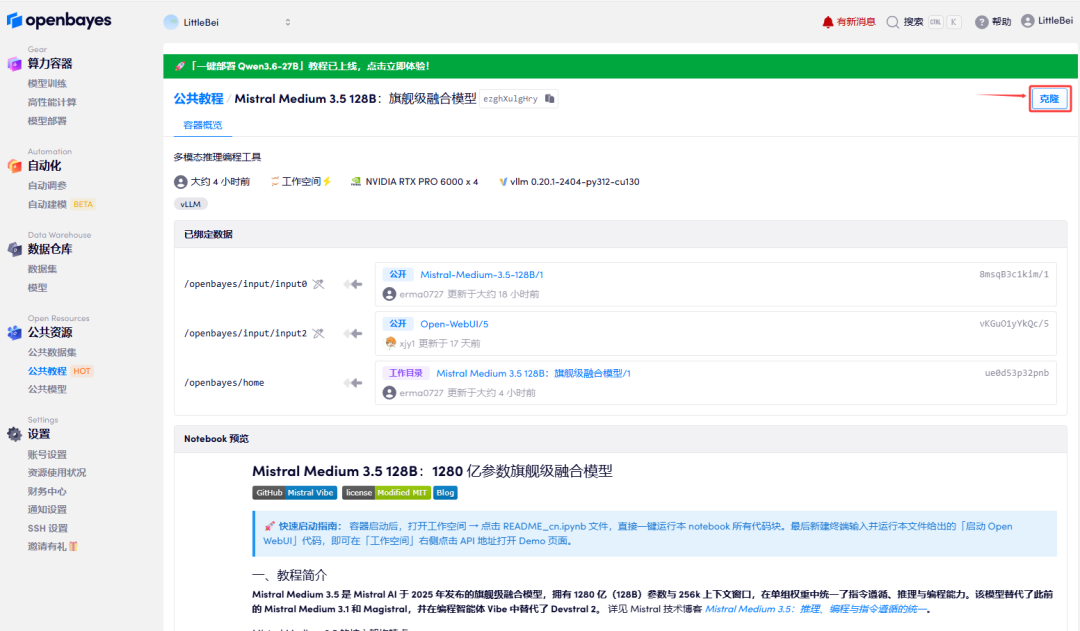Open 数据集 in the sidebar
This screenshot has height=631, width=1080.
pyautogui.click(x=42, y=269)
